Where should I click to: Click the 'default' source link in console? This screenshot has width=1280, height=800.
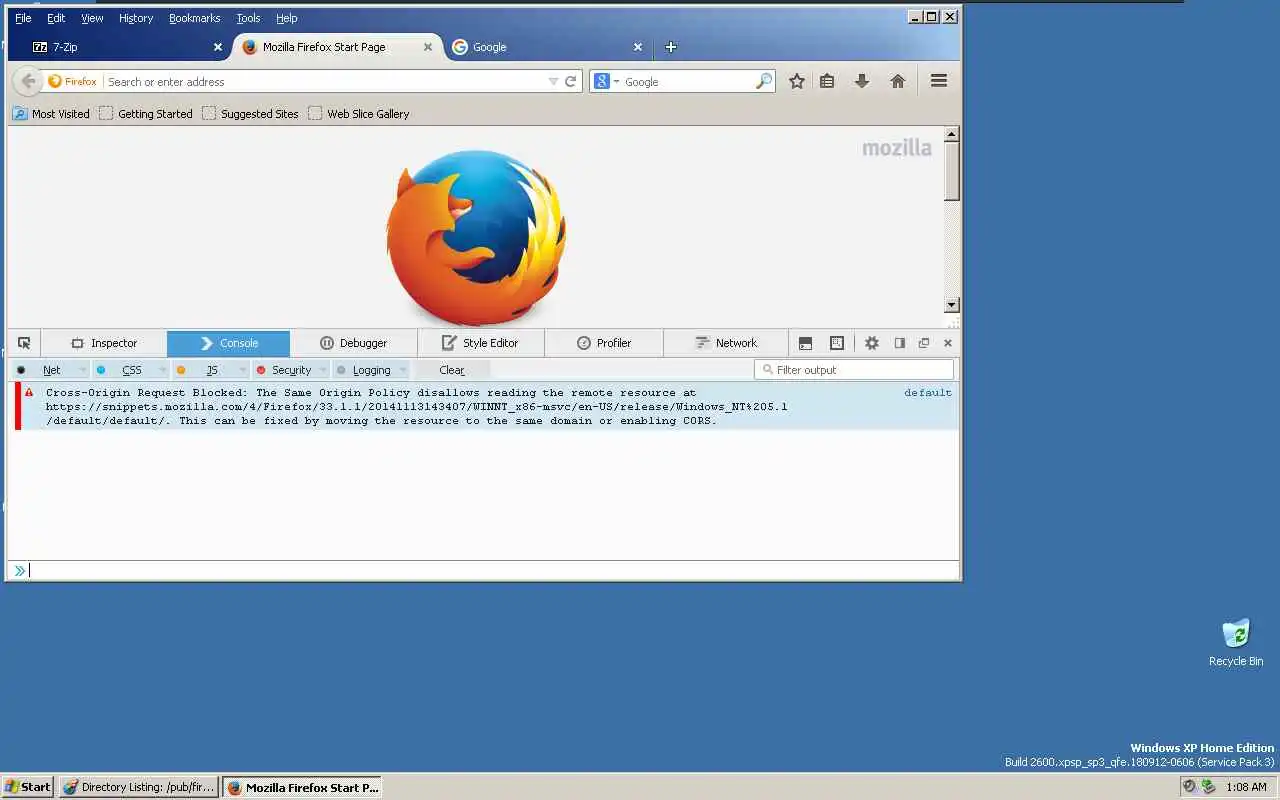pyautogui.click(x=928, y=392)
